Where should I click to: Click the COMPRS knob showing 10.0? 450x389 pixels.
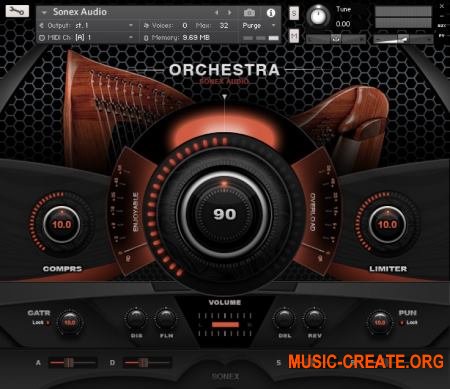click(x=62, y=224)
